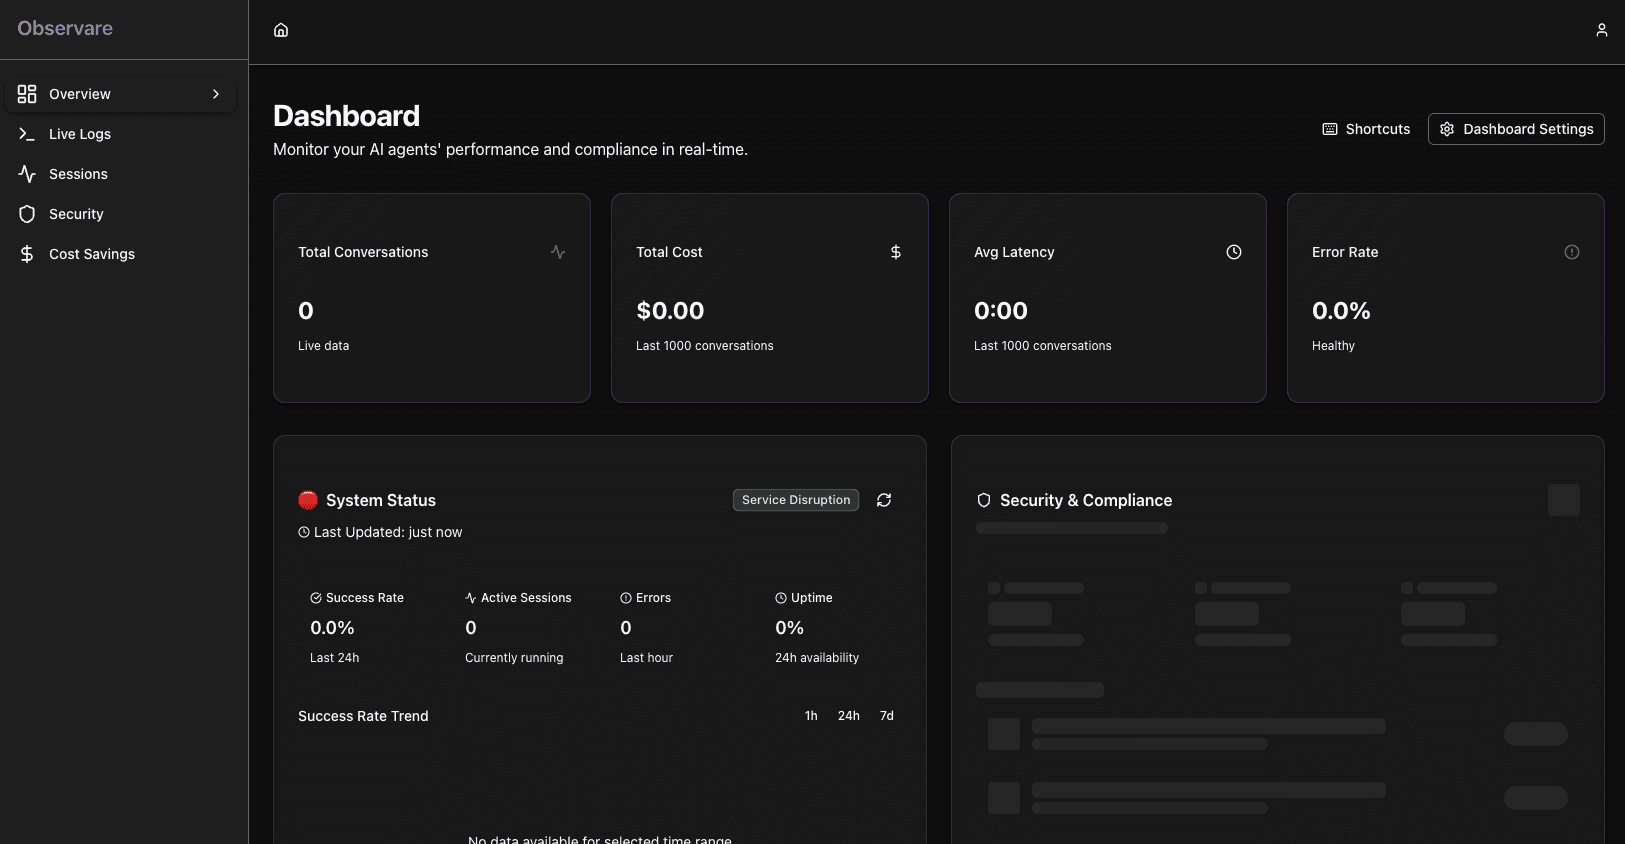Click the Success Rate check icon

click(x=316, y=598)
